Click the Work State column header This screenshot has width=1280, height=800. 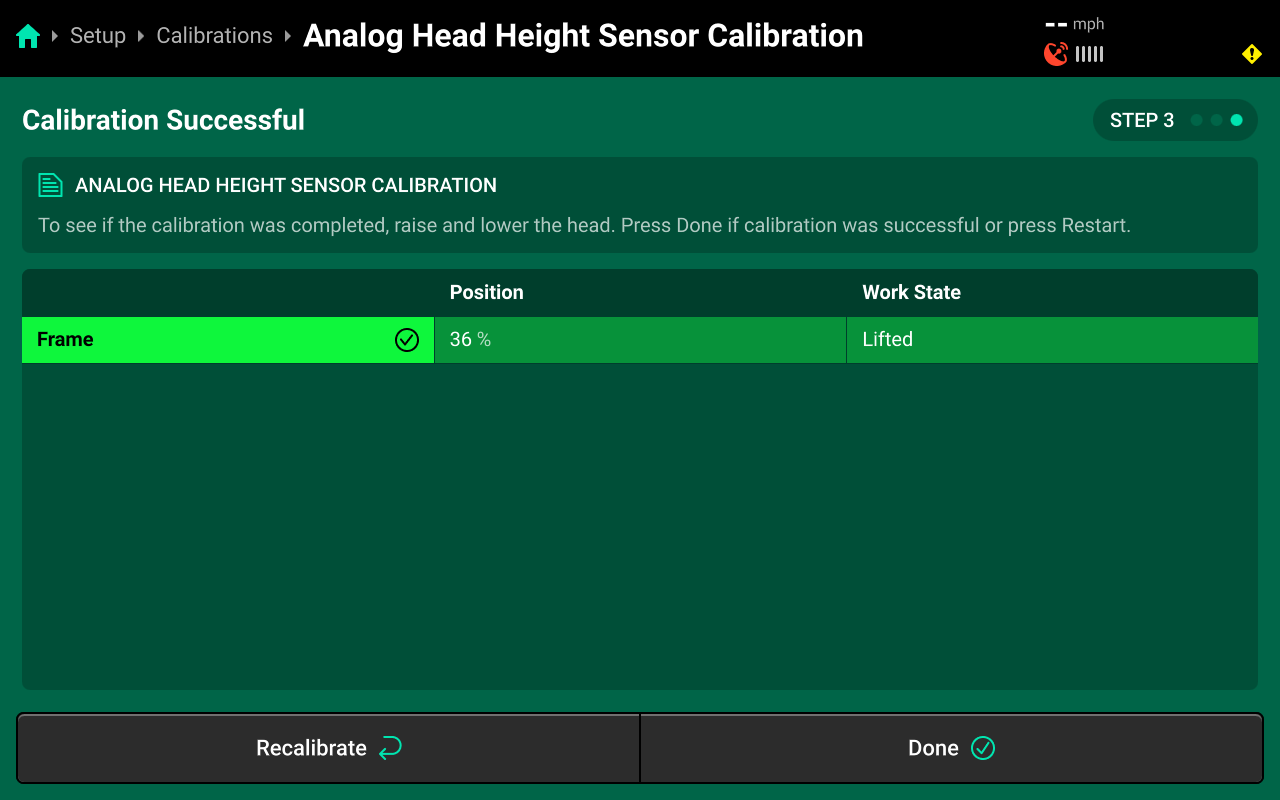tap(911, 293)
